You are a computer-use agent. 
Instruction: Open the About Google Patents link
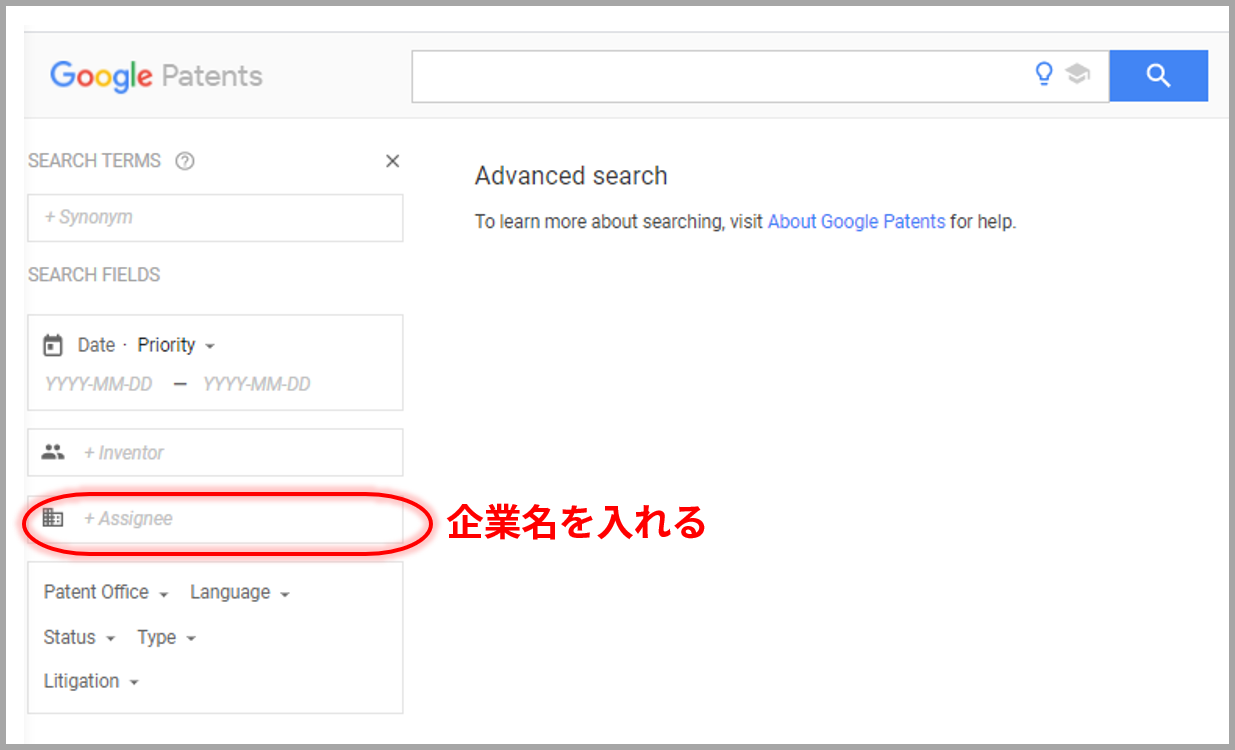point(856,222)
